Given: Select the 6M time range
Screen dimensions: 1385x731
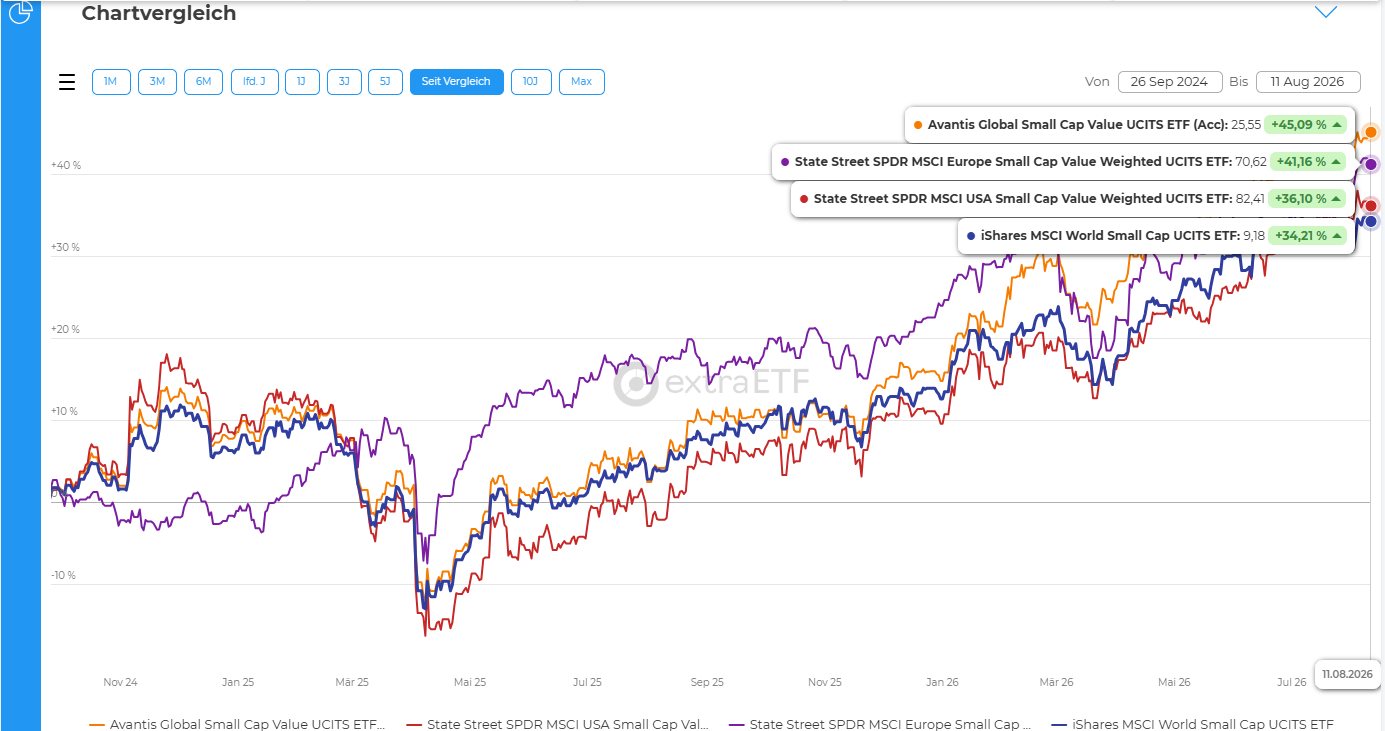Looking at the screenshot, I should (x=203, y=82).
